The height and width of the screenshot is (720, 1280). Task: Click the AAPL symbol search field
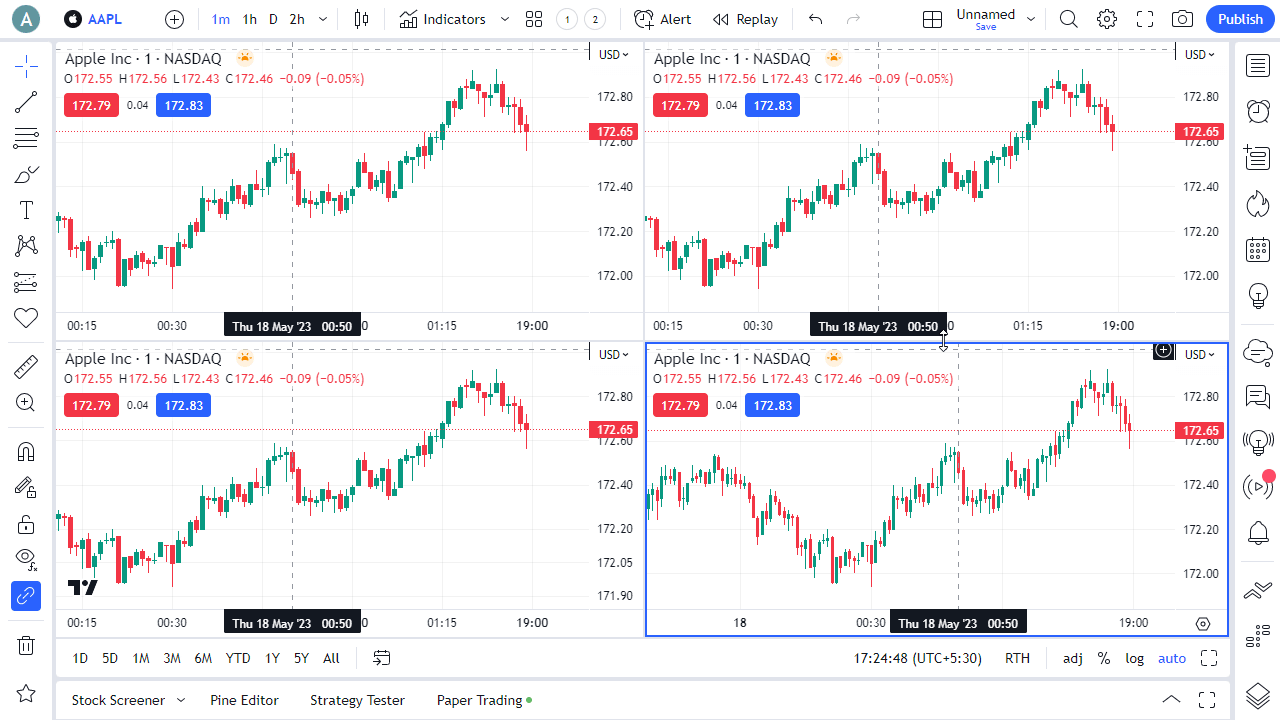tap(104, 19)
